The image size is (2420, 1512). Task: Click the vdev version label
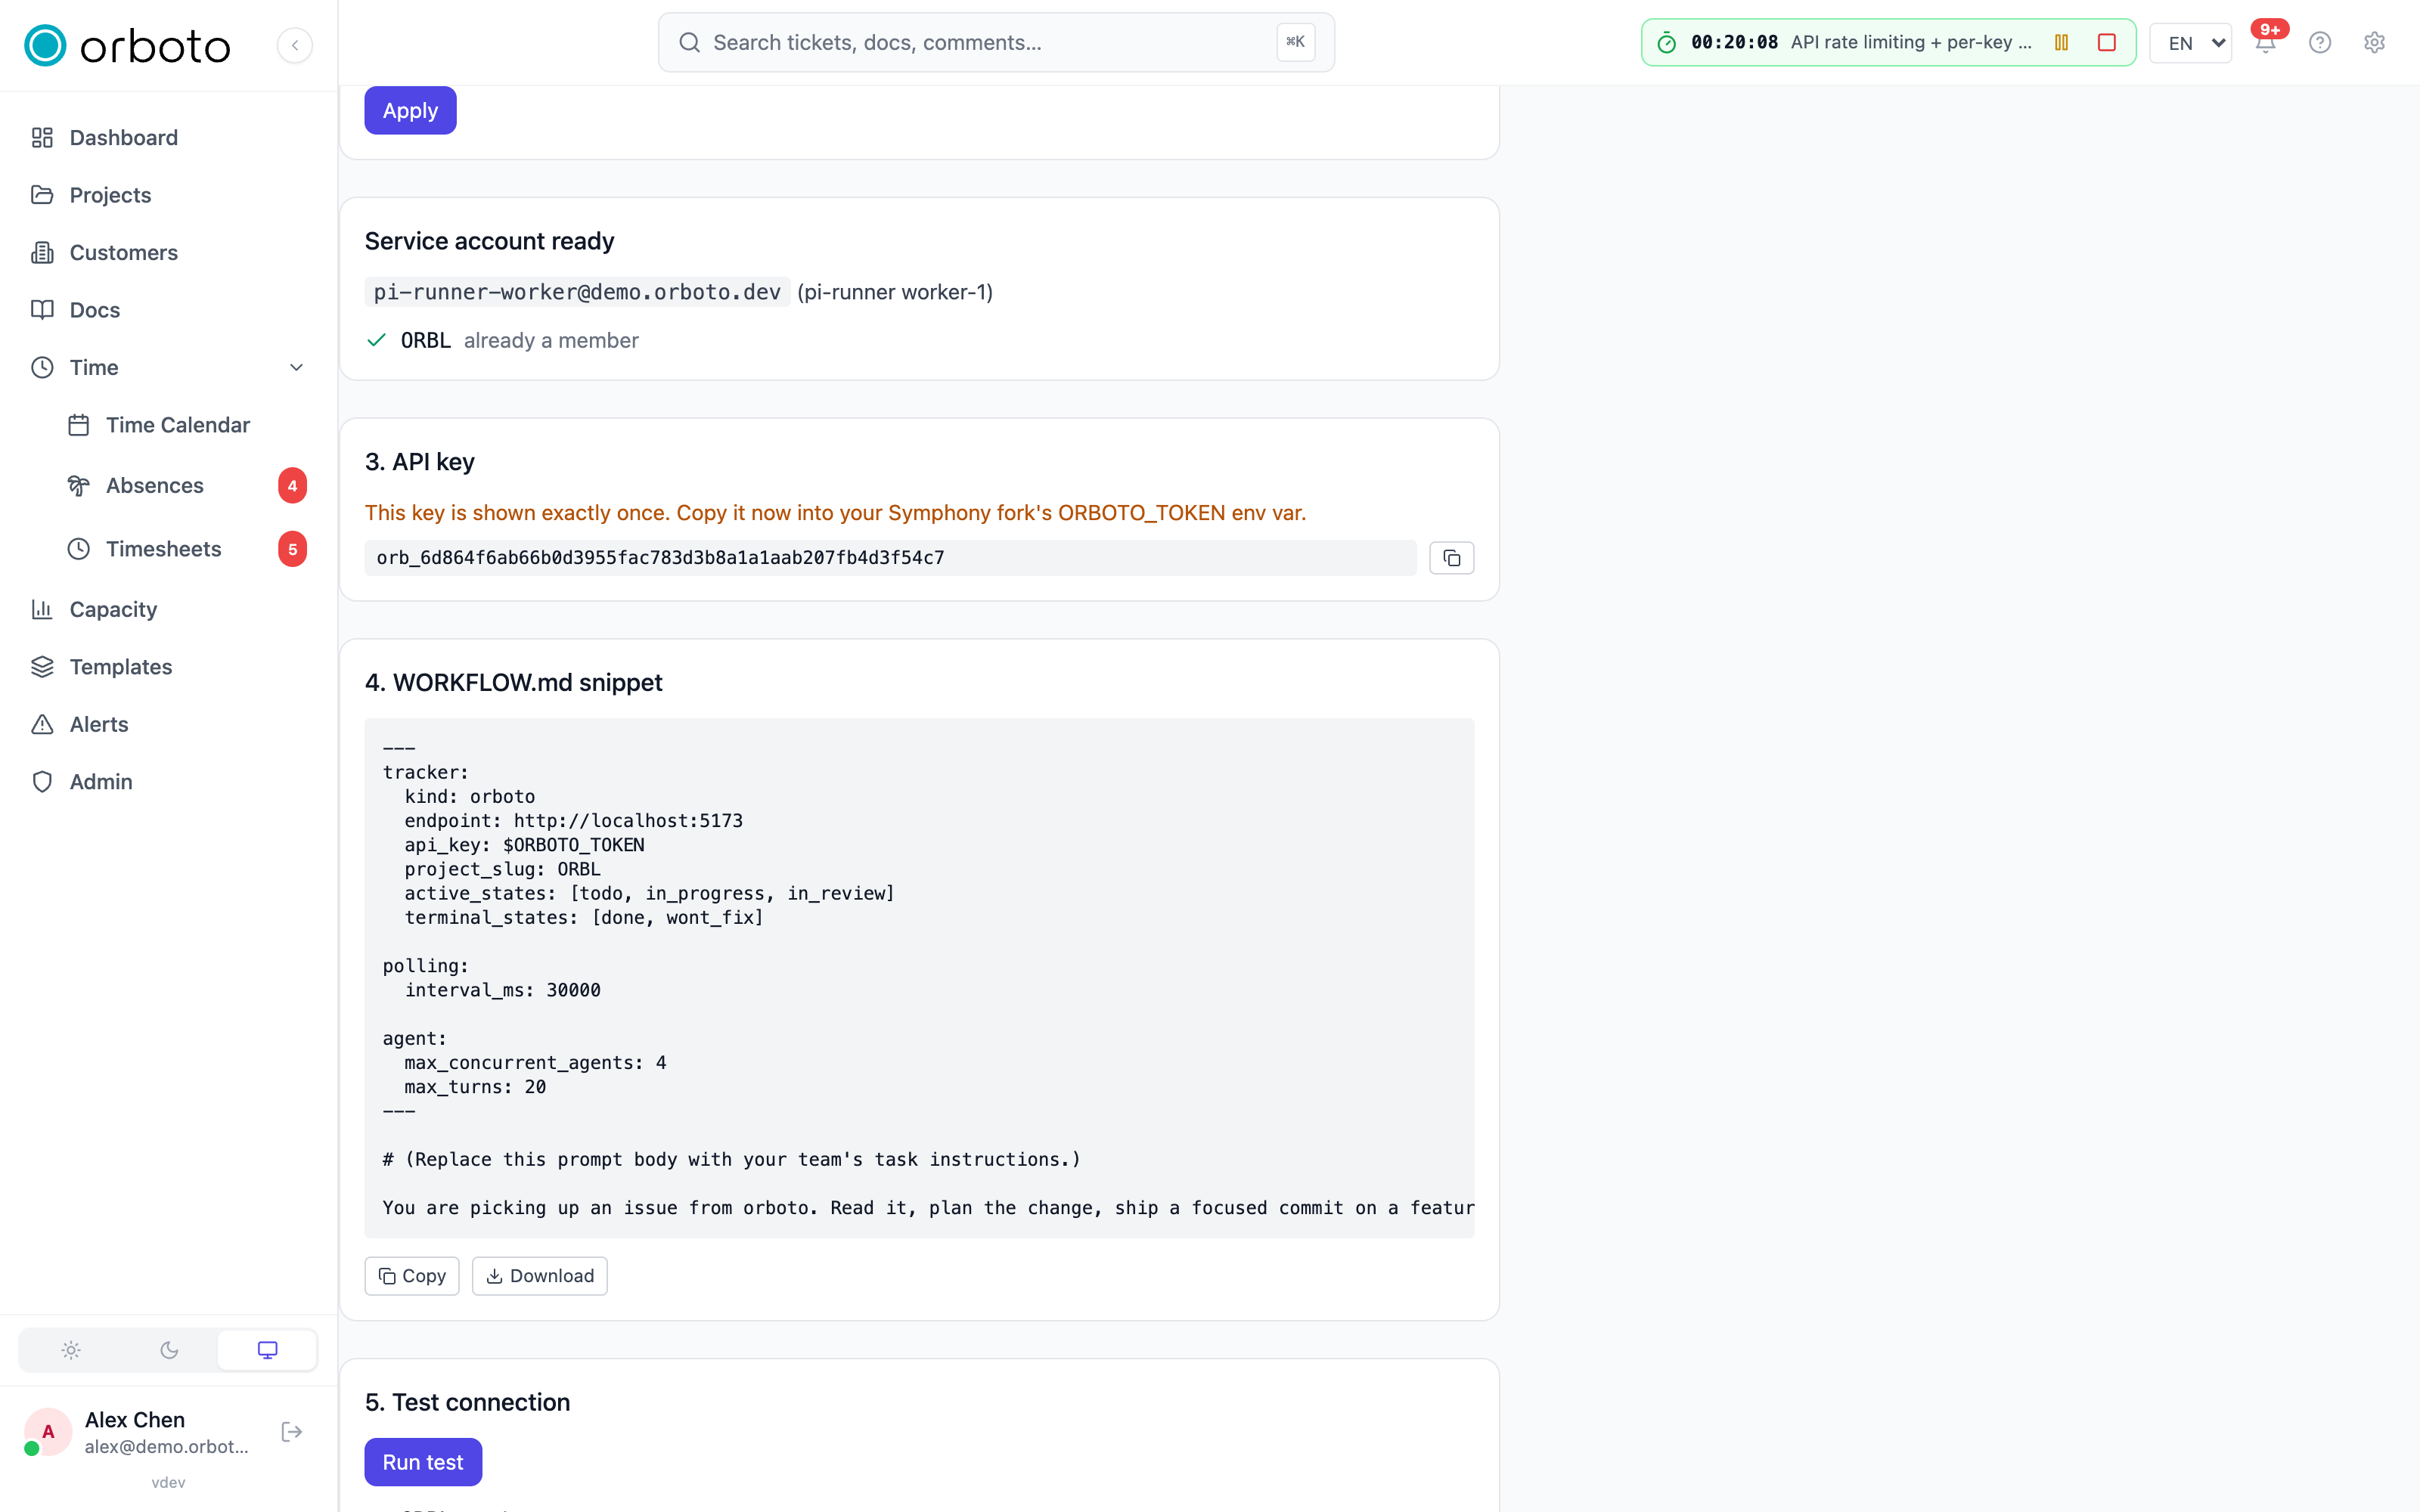168,1482
